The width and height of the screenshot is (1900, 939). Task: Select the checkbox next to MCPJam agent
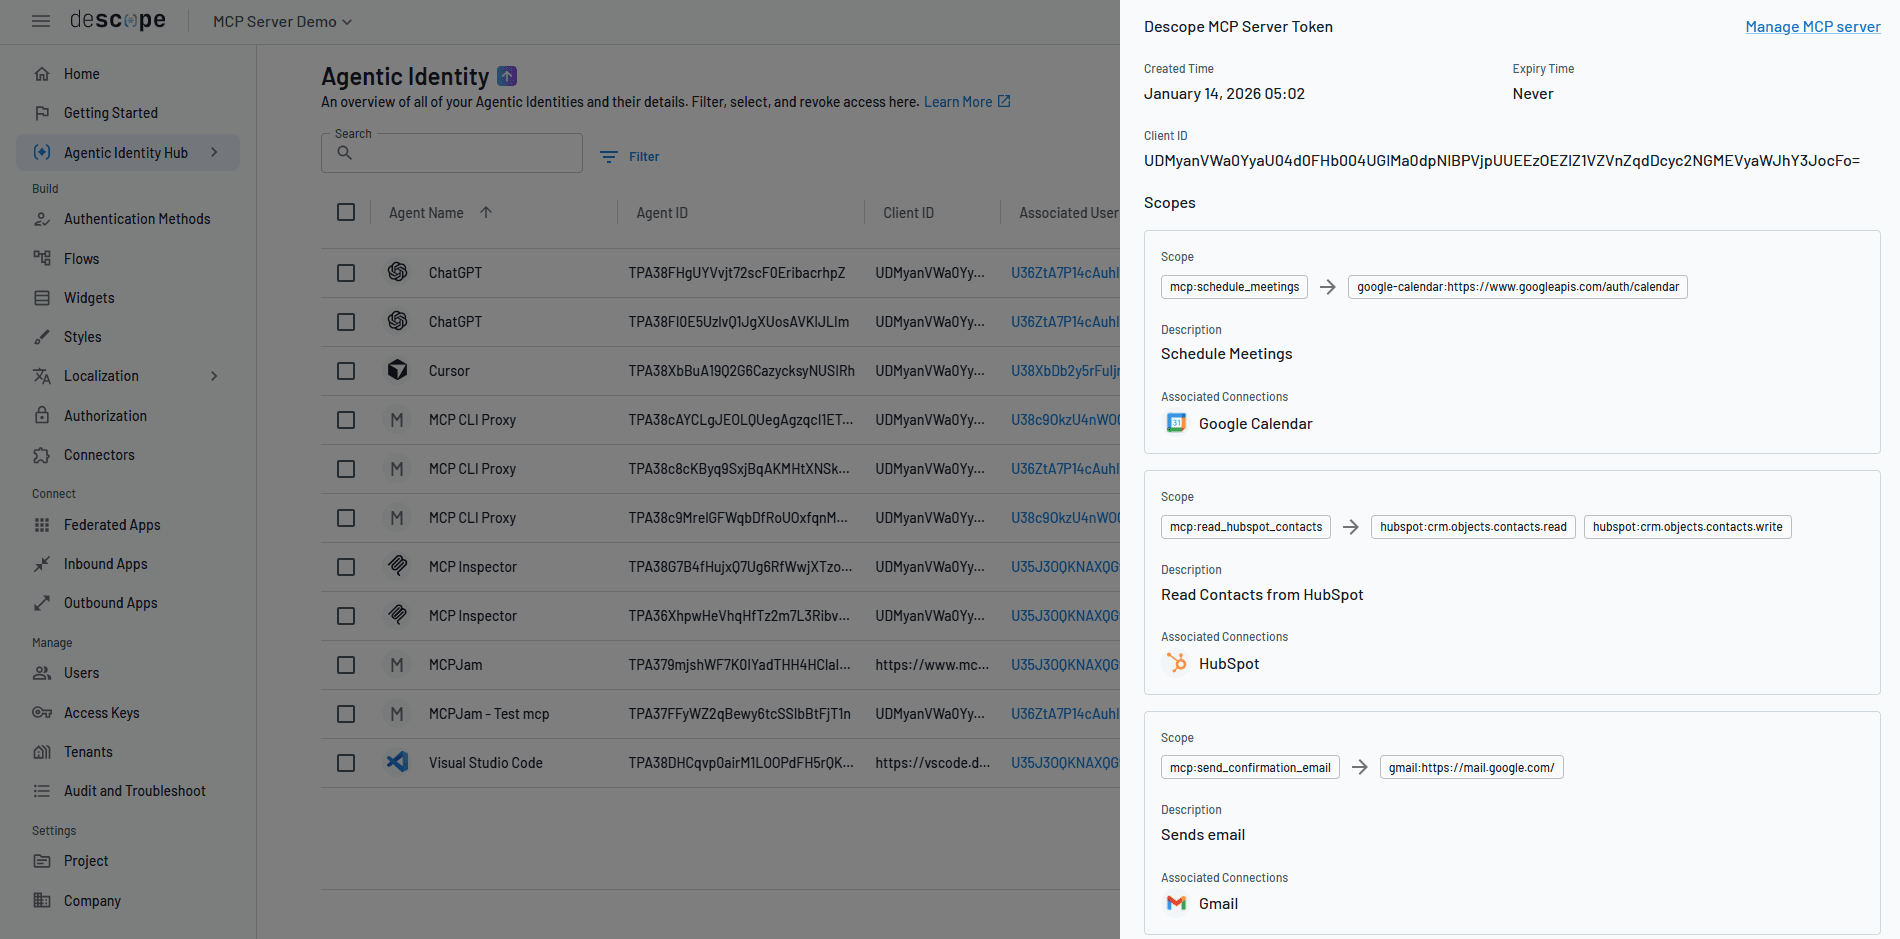coord(346,664)
